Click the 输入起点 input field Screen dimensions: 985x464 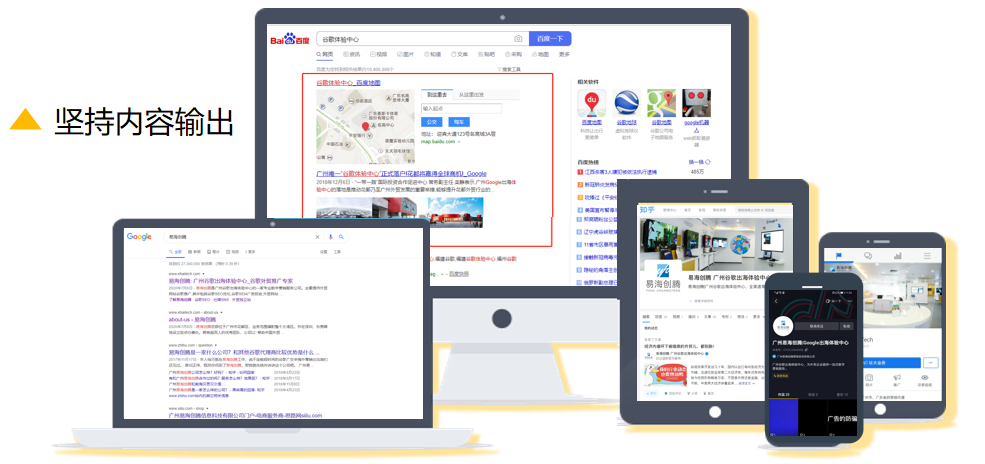pyautogui.click(x=461, y=109)
